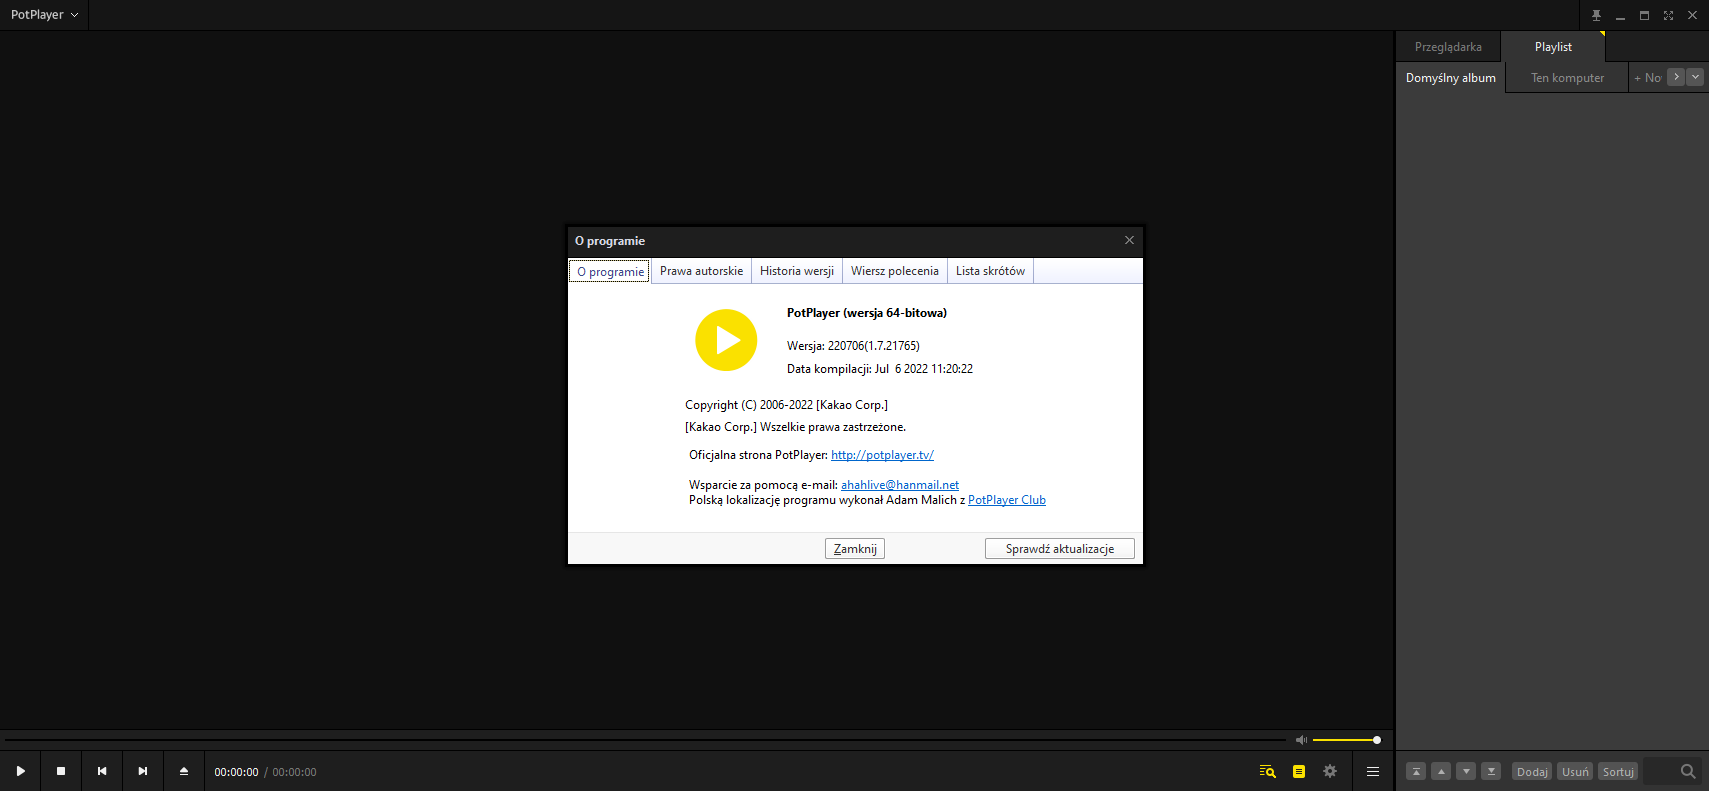Open the PotPlayer main menu dropdown
This screenshot has height=791, width=1709.
(44, 15)
